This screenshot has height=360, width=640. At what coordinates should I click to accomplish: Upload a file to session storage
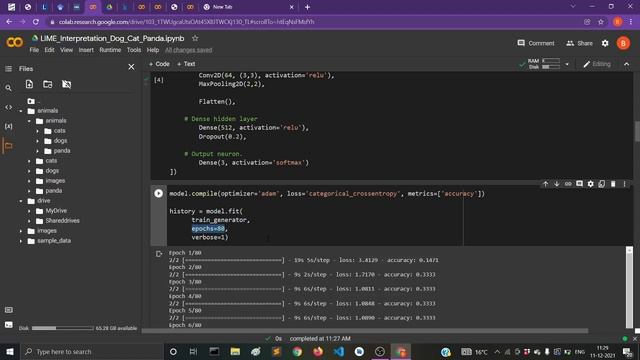(29, 84)
